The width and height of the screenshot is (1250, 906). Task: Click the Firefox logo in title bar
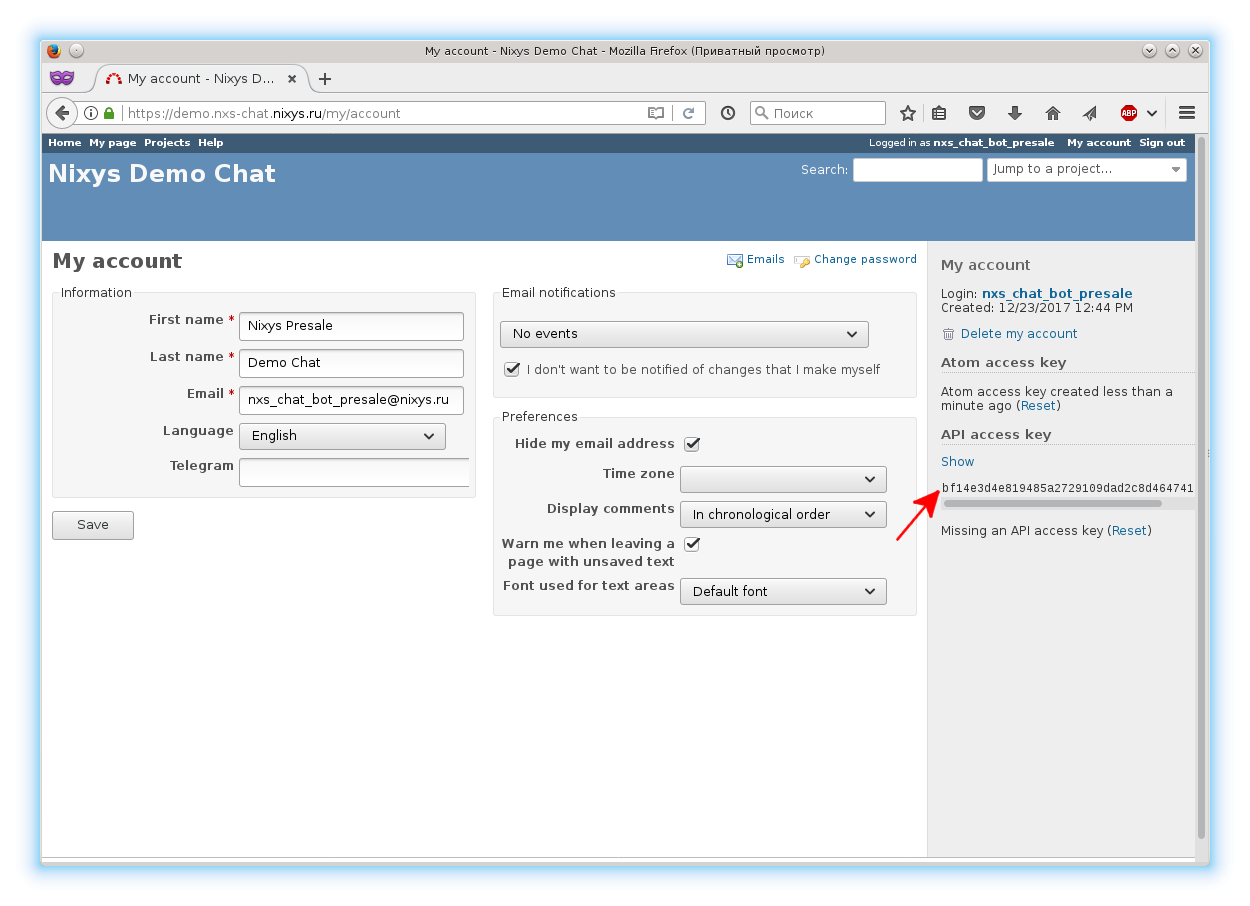coord(54,51)
